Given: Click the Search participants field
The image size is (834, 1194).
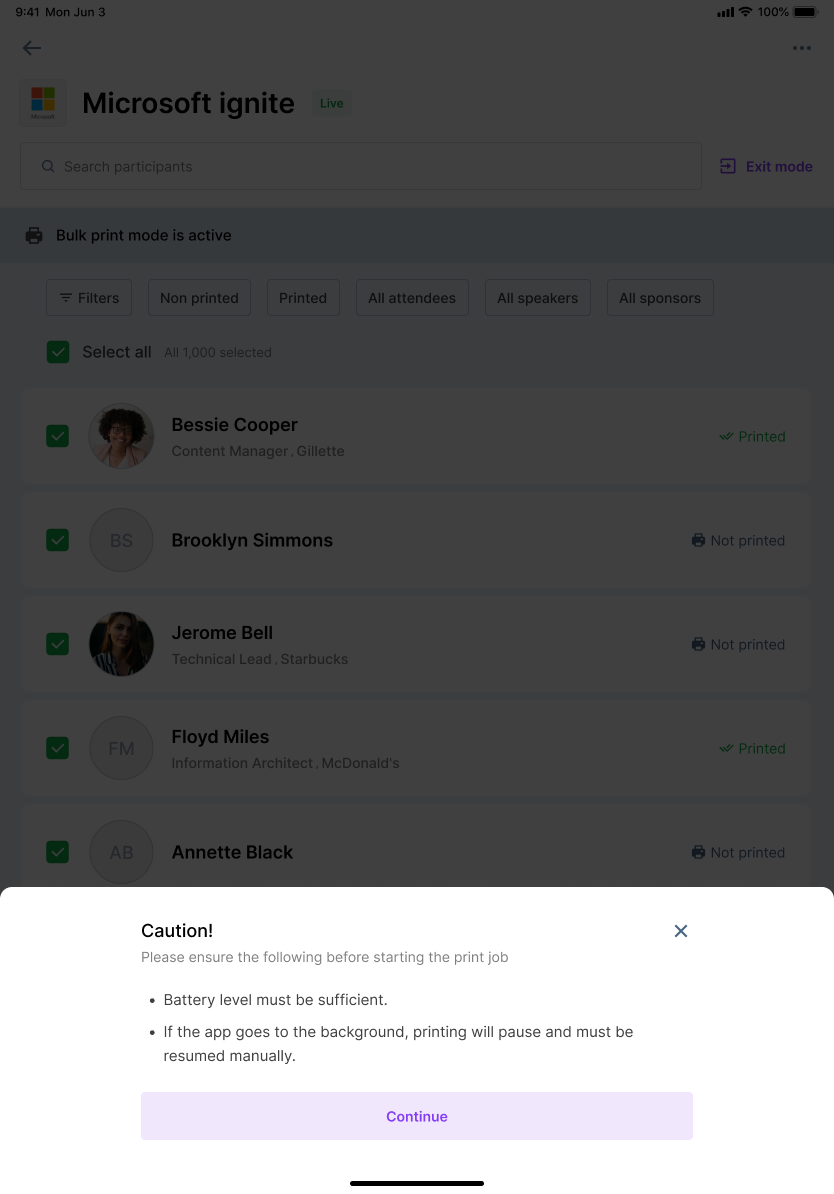Looking at the screenshot, I should tap(360, 166).
